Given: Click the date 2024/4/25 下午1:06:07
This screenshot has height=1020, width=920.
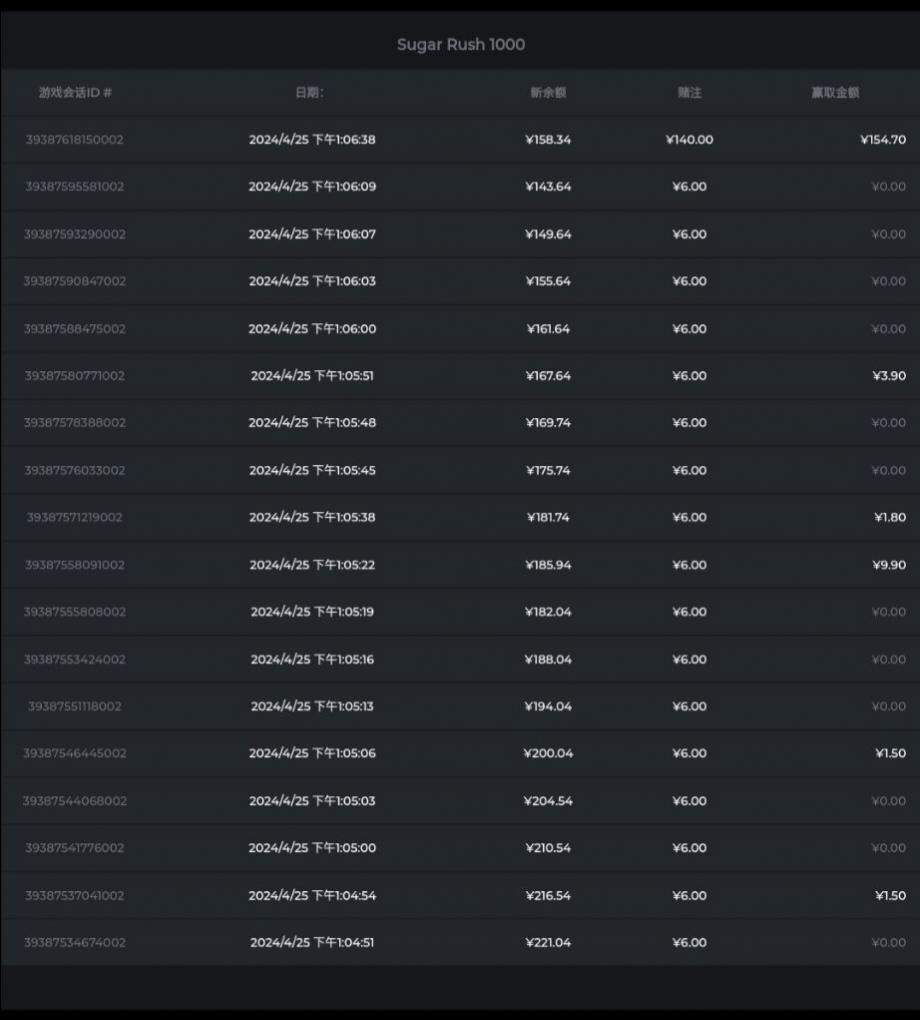Looking at the screenshot, I should click(x=312, y=234).
